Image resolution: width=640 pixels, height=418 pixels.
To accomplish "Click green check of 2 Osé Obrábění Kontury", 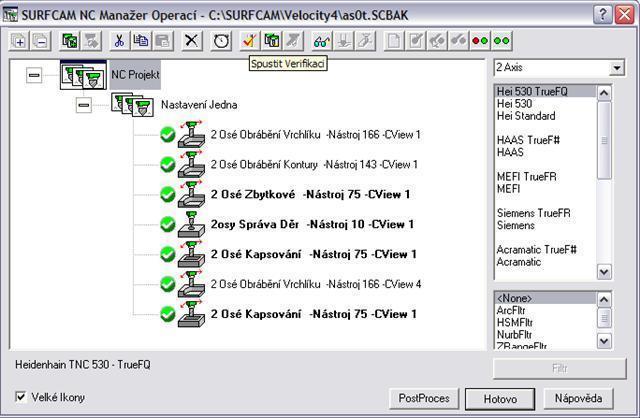I will [168, 165].
